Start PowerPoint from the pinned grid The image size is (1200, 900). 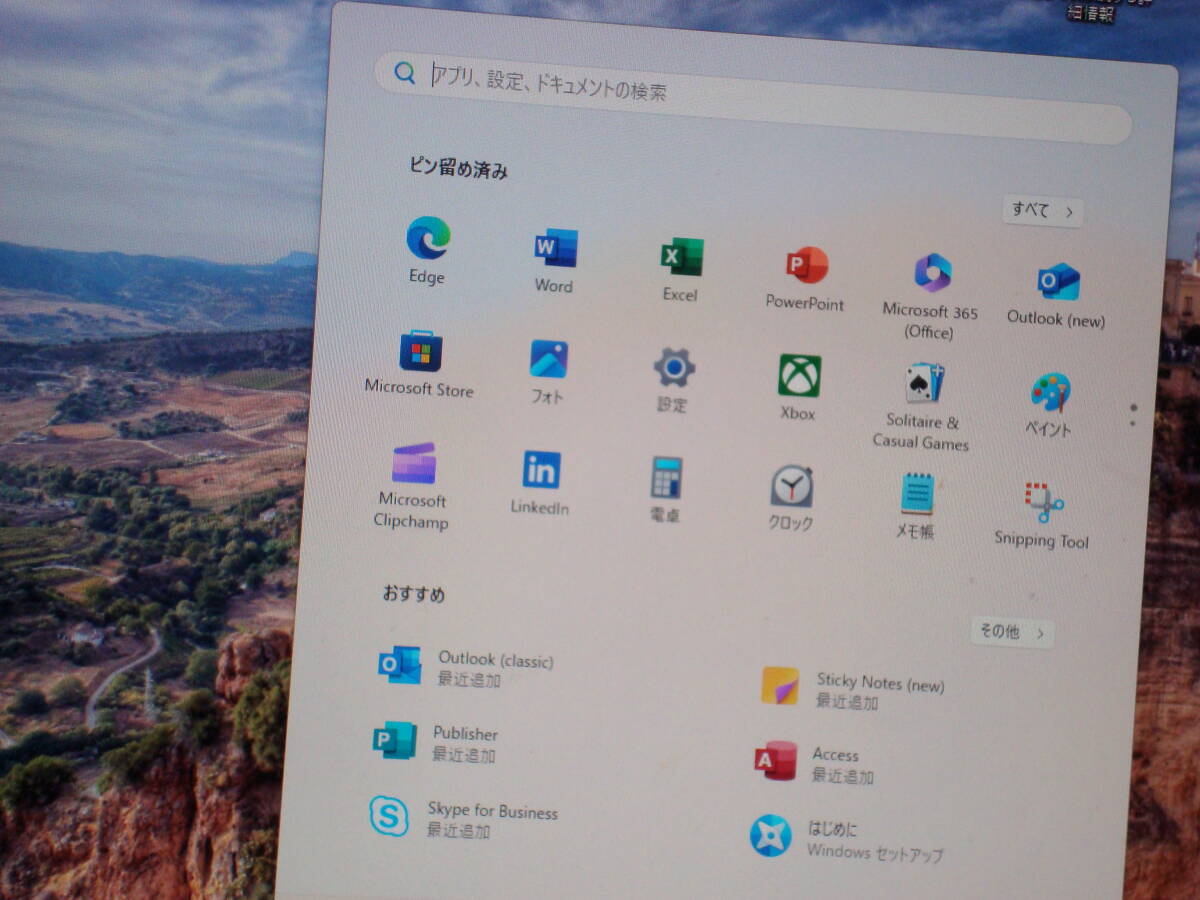pos(807,265)
